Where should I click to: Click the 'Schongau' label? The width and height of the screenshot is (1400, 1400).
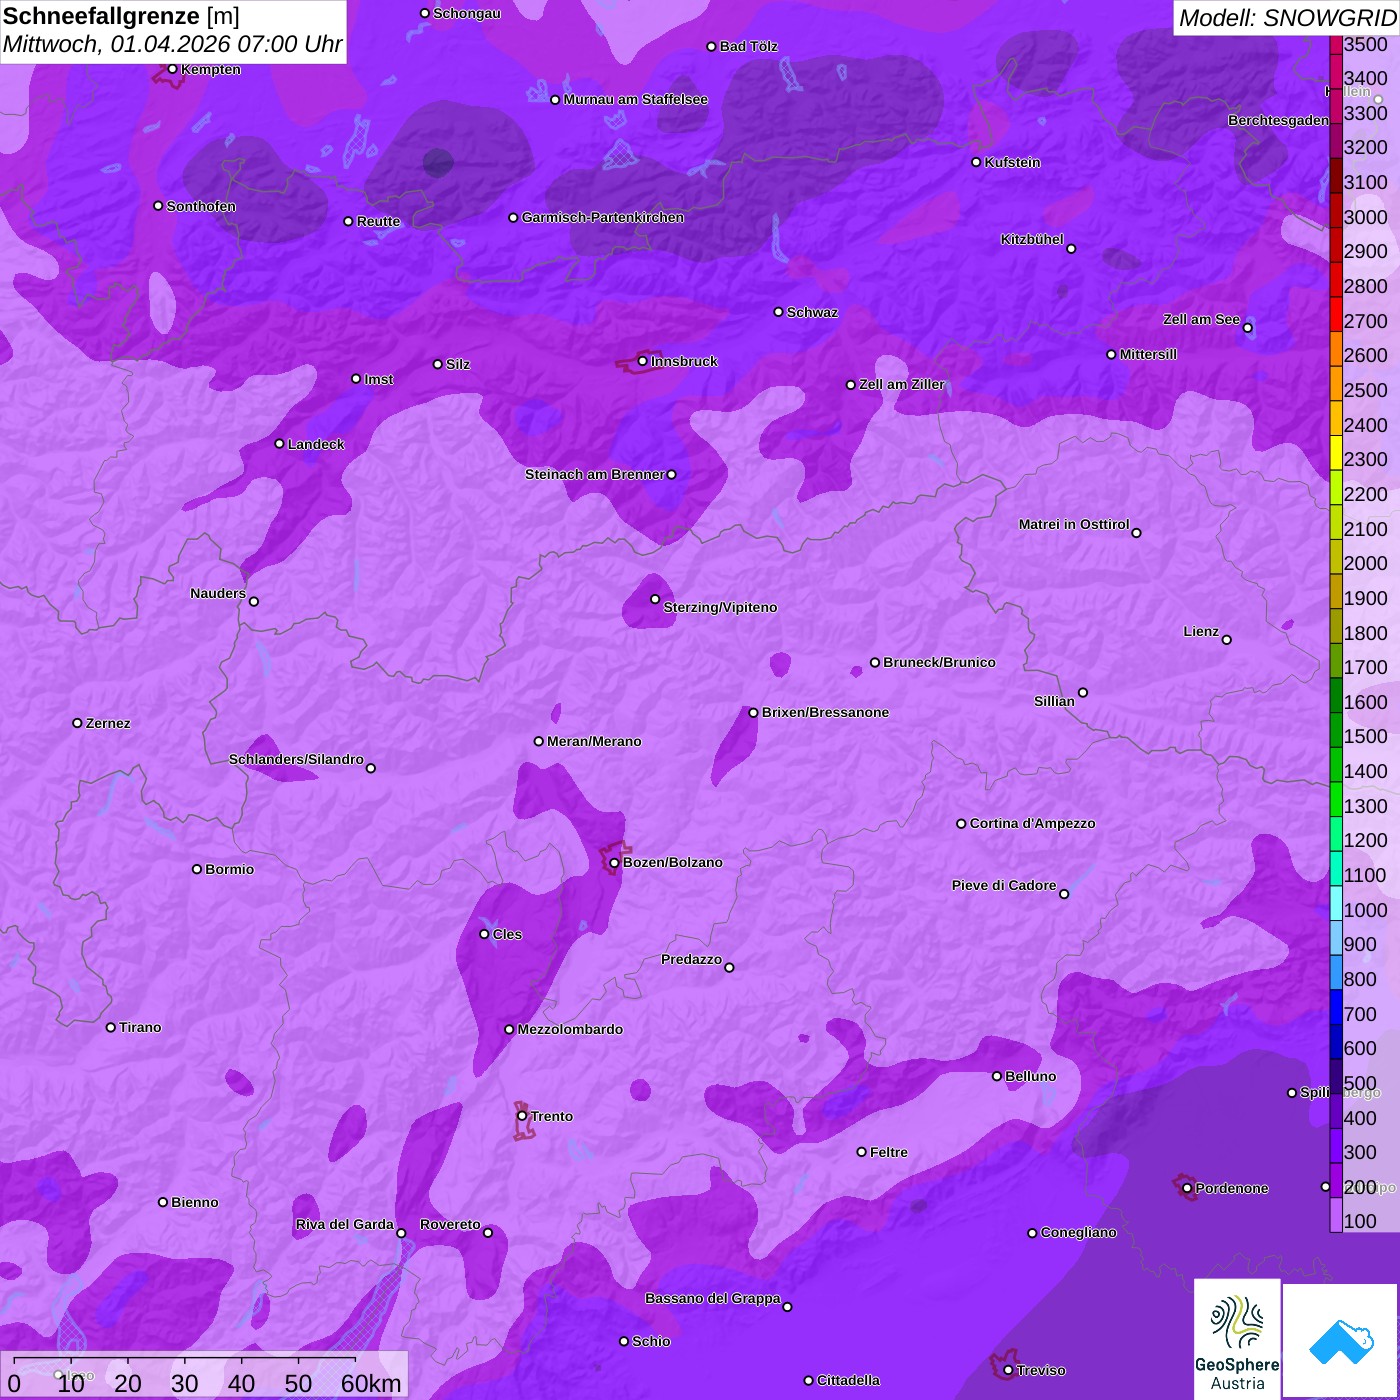[467, 13]
